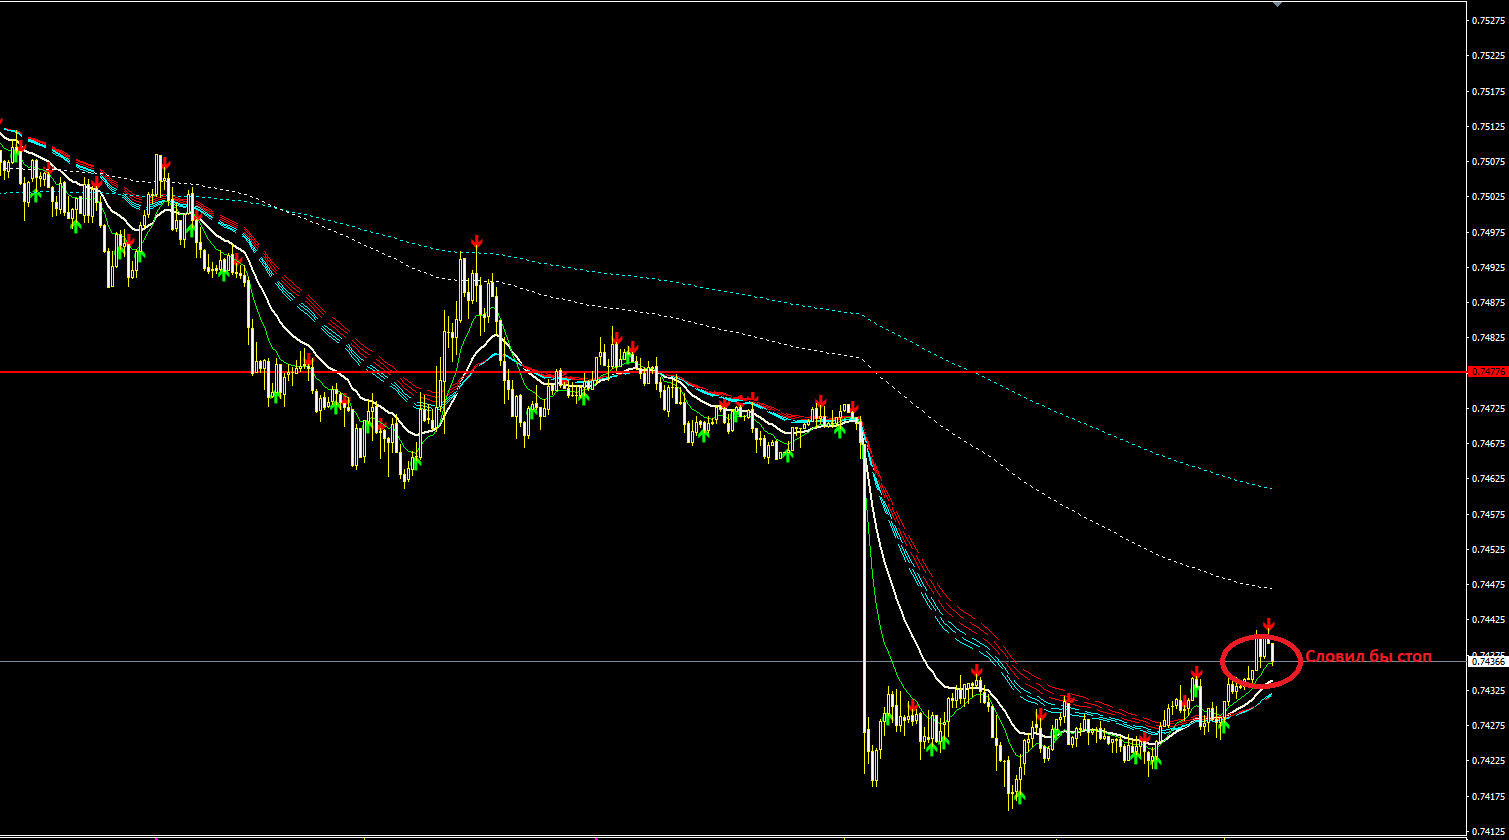The height and width of the screenshot is (840, 1509).
Task: Click price scale value 0.74725
Action: [x=1488, y=409]
